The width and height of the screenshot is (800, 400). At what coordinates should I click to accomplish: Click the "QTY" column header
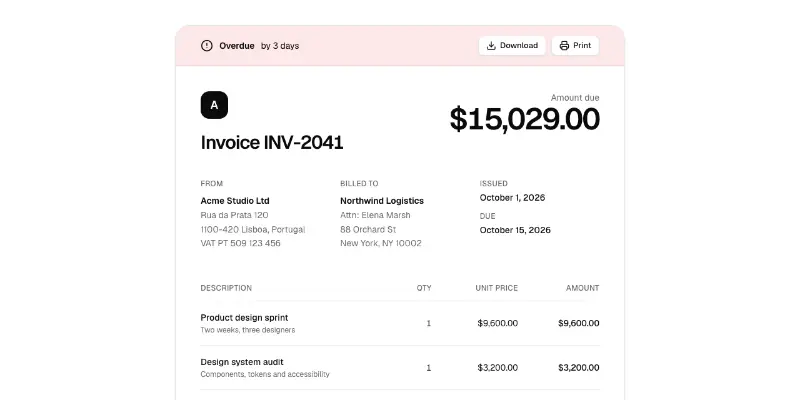(x=424, y=288)
